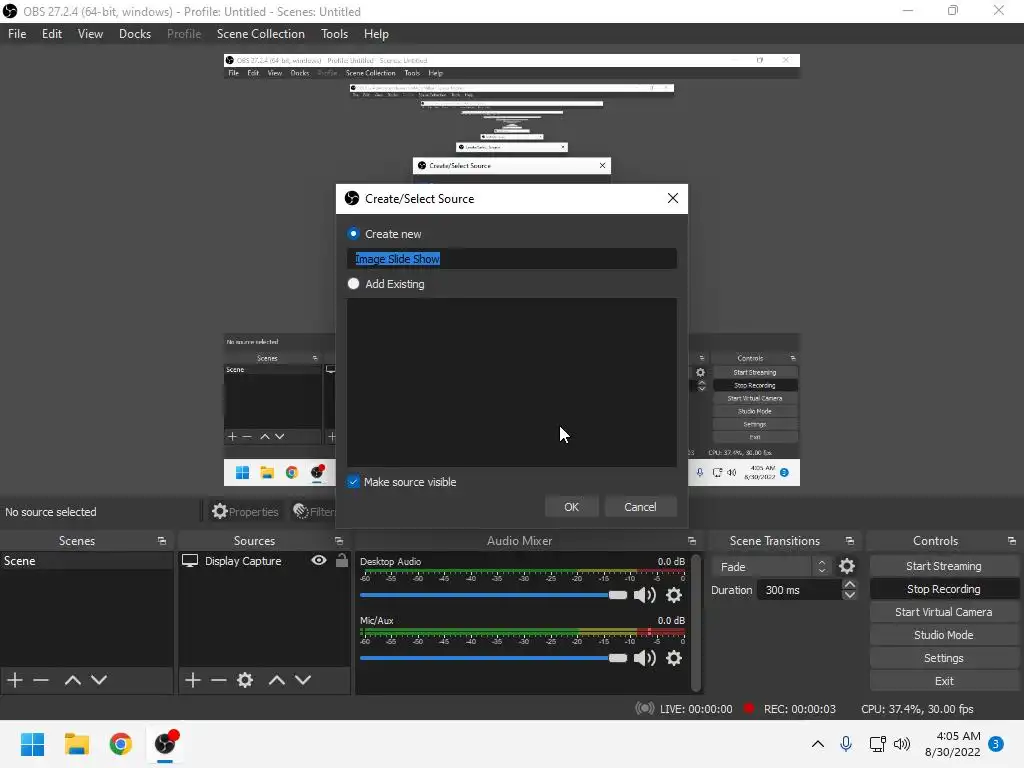The height and width of the screenshot is (768, 1024).
Task: Pop out the Controls dock icon
Action: coord(1012,541)
